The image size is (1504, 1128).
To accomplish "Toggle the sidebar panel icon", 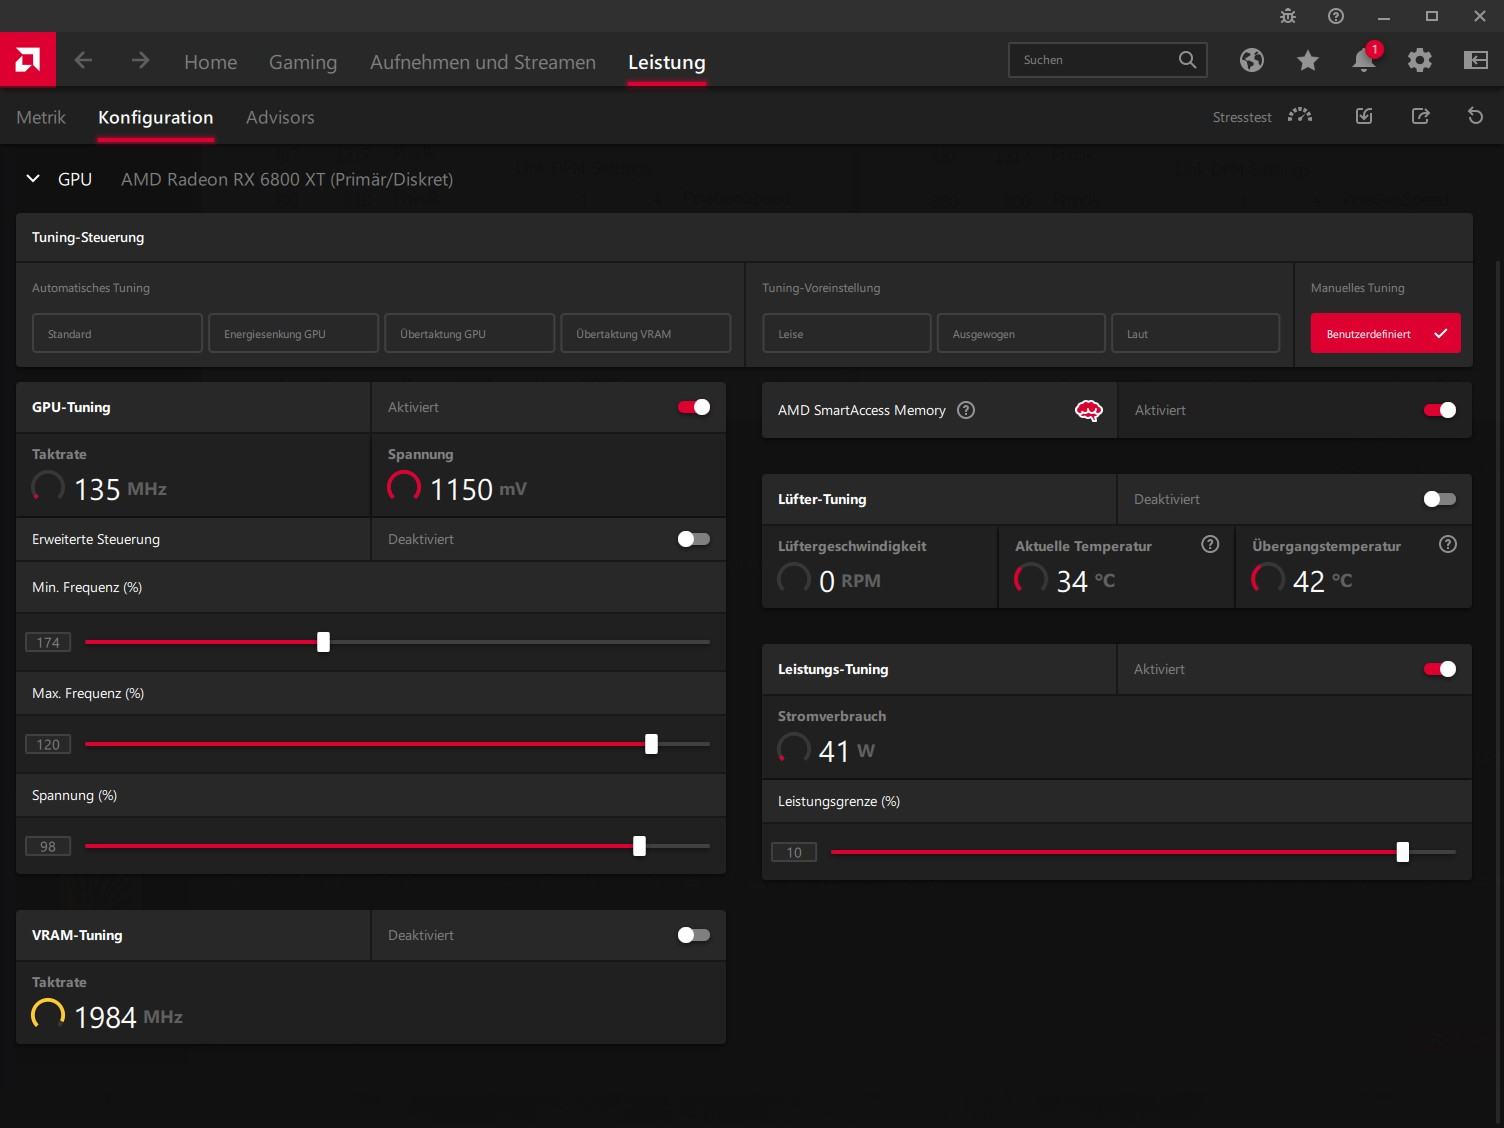I will [x=1476, y=61].
